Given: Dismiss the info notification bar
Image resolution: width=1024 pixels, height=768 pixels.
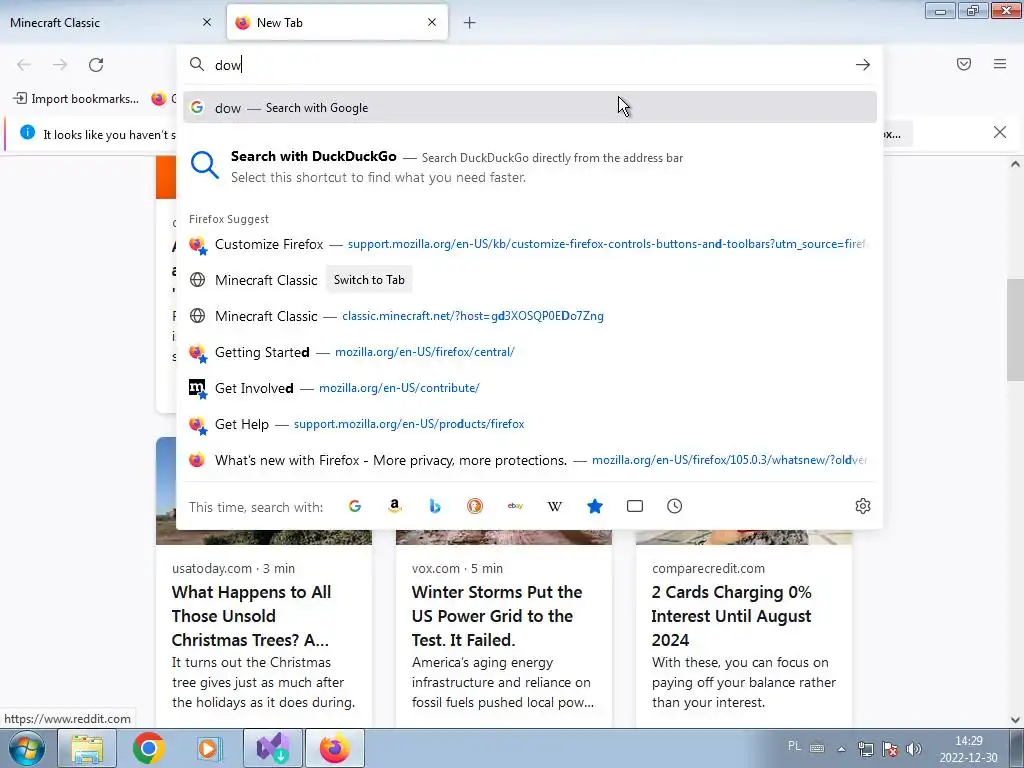Looking at the screenshot, I should click(1000, 133).
